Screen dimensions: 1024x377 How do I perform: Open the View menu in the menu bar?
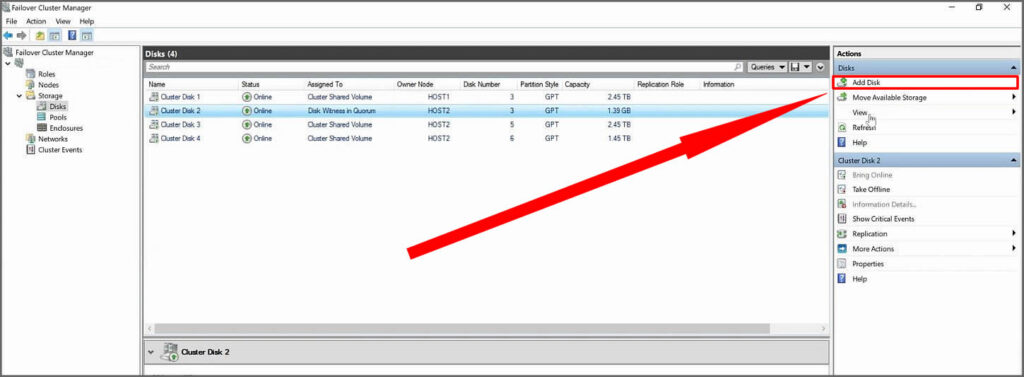click(x=63, y=22)
